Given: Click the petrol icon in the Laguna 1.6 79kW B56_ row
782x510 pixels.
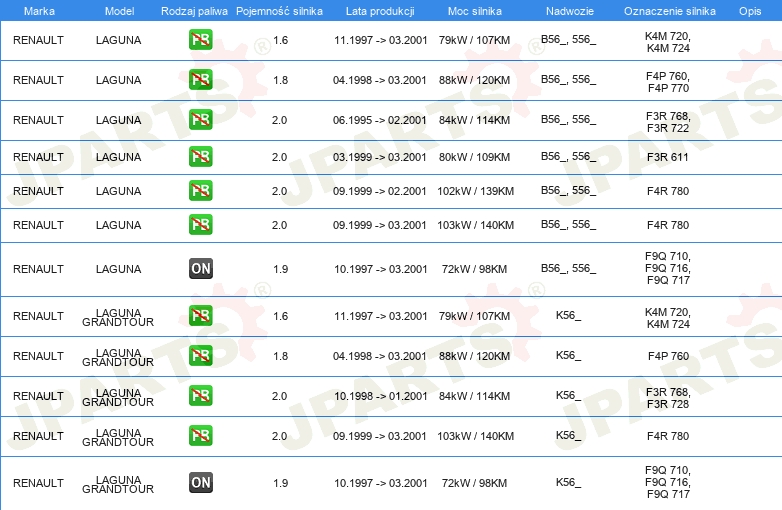Looking at the screenshot, I should click(200, 39).
